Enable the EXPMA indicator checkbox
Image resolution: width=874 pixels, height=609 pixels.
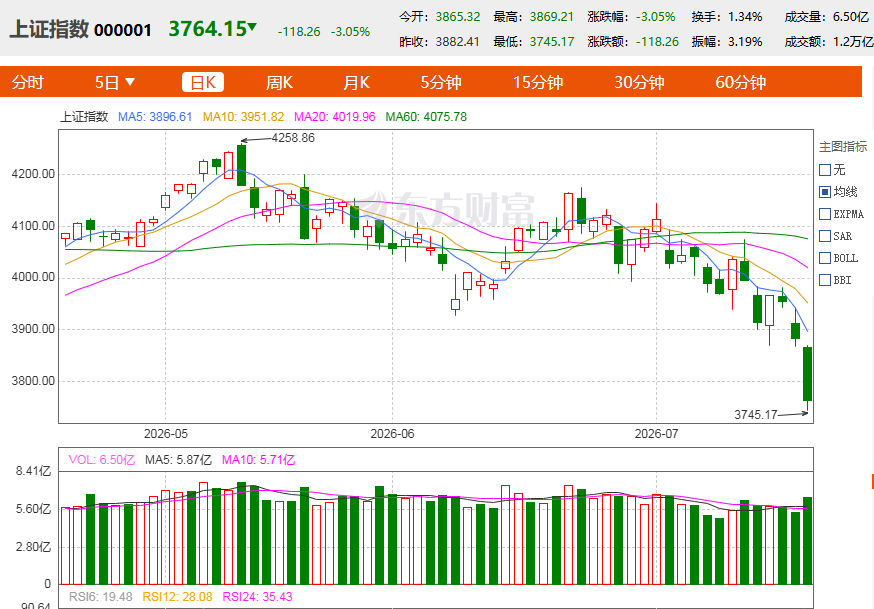coord(825,214)
